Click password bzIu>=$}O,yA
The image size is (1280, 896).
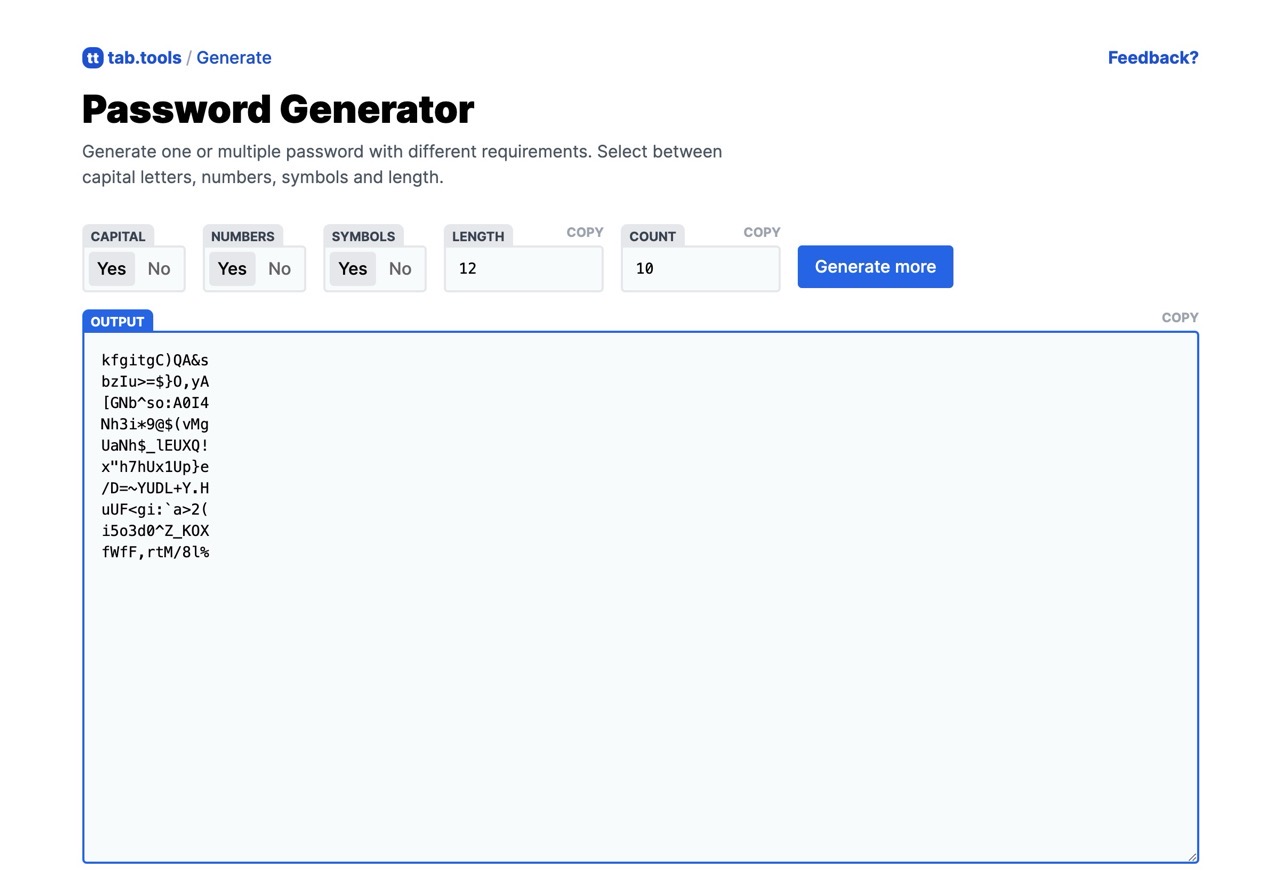(x=155, y=381)
